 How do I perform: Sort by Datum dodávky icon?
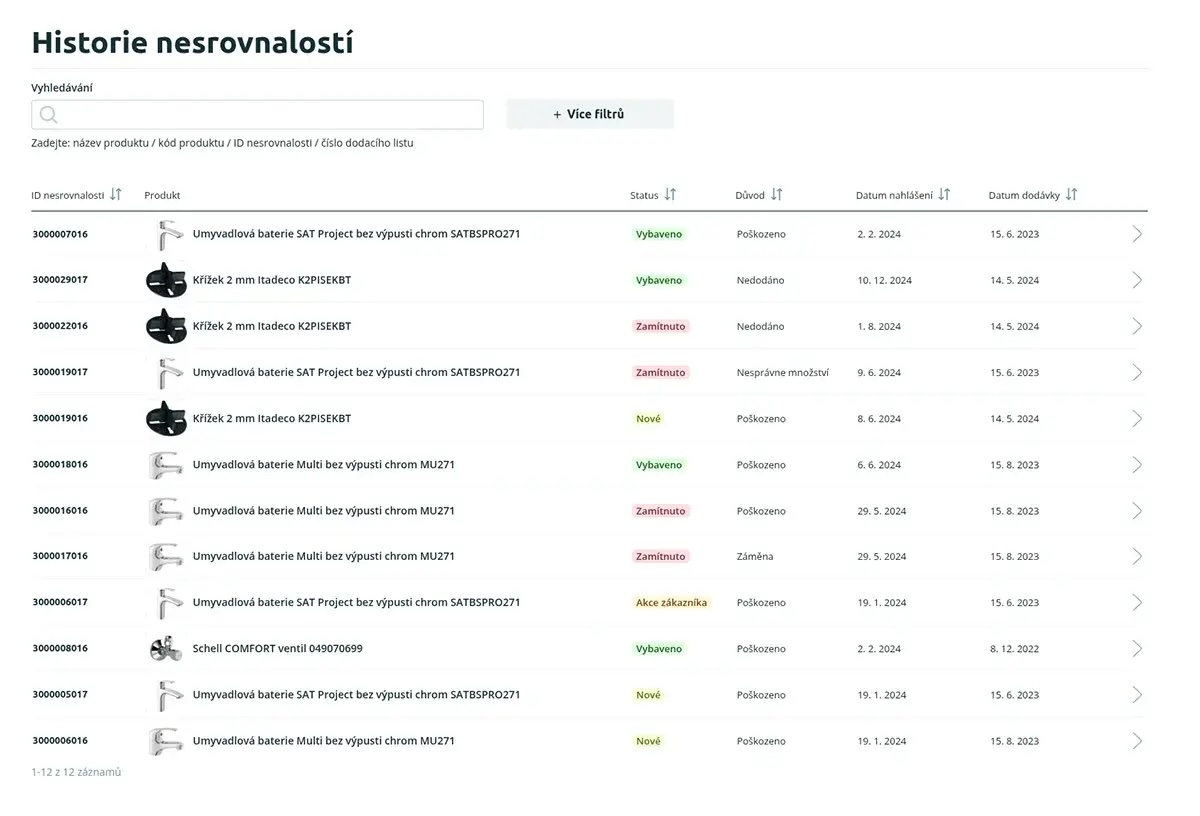pos(1071,195)
